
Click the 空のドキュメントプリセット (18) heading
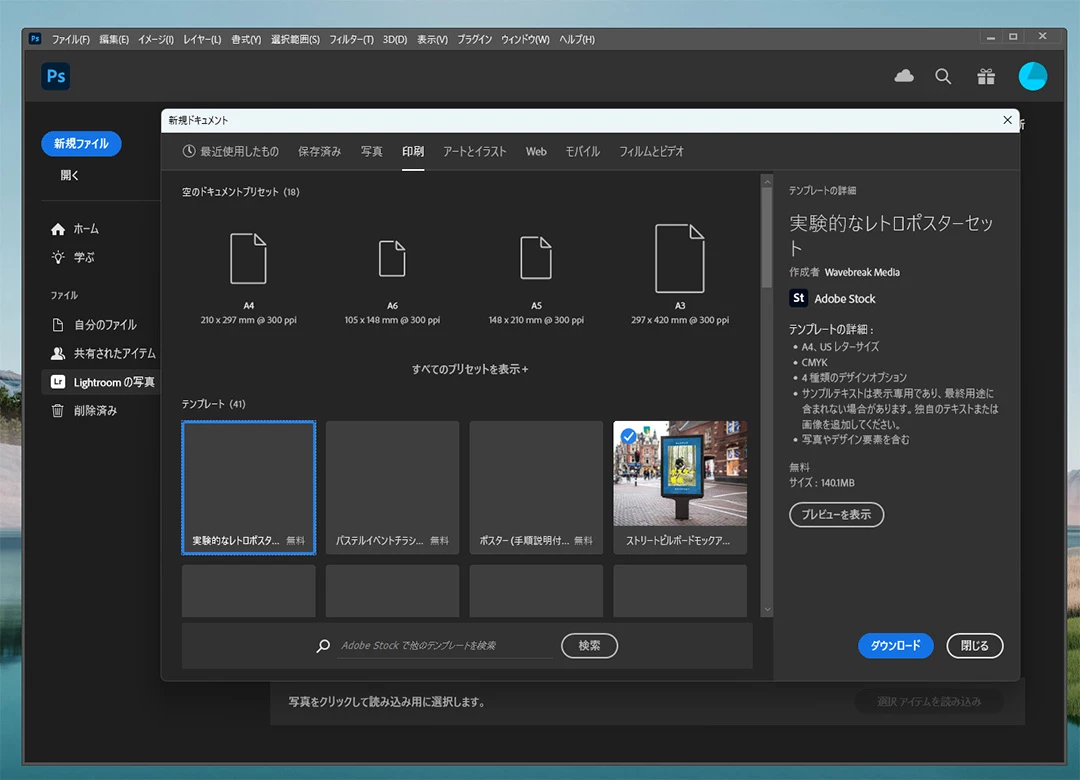(240, 192)
